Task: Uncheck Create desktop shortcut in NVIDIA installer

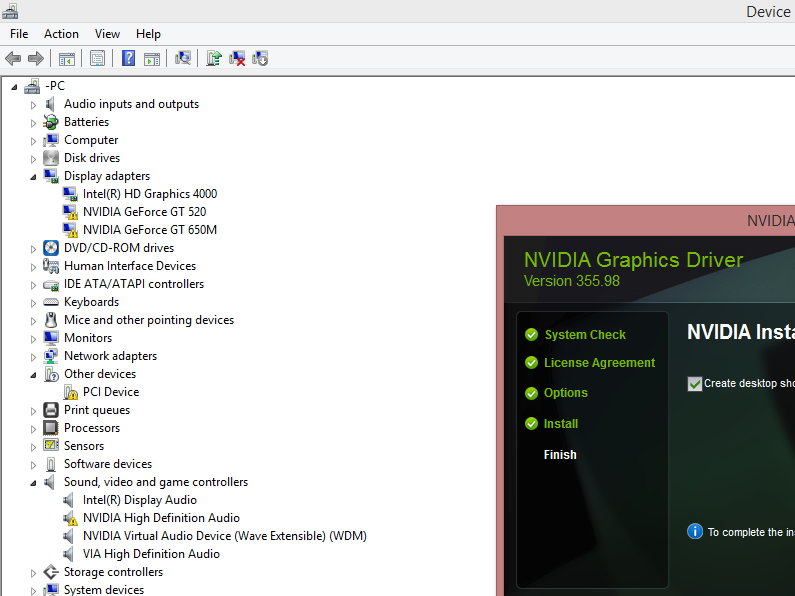Action: tap(695, 384)
